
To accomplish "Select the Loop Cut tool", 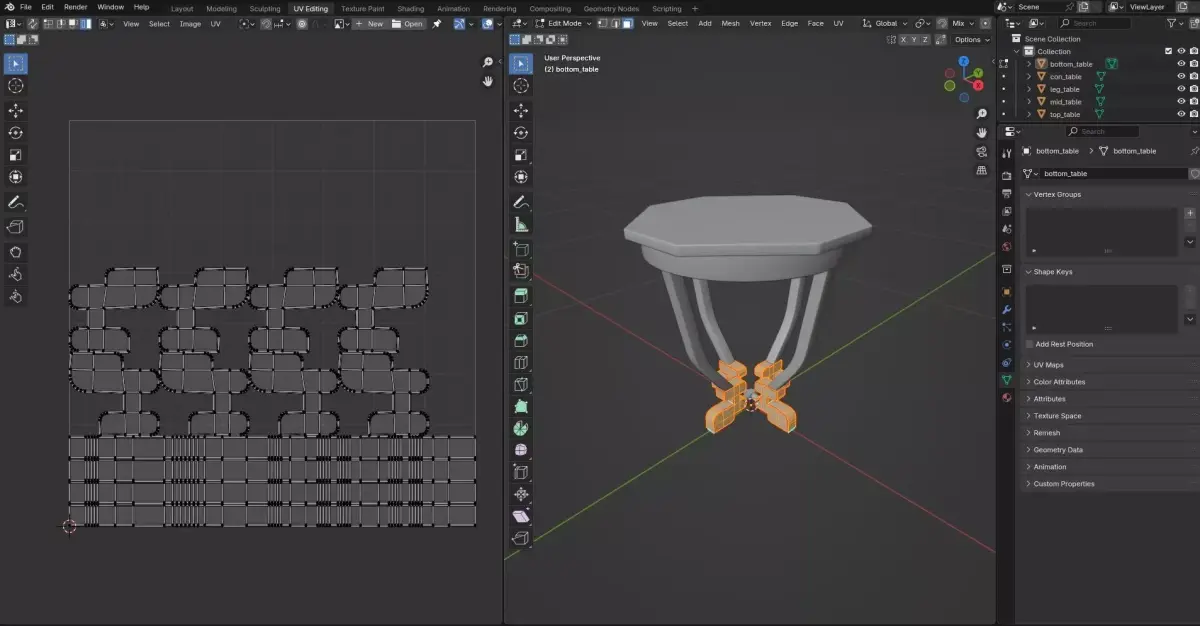I will (521, 363).
